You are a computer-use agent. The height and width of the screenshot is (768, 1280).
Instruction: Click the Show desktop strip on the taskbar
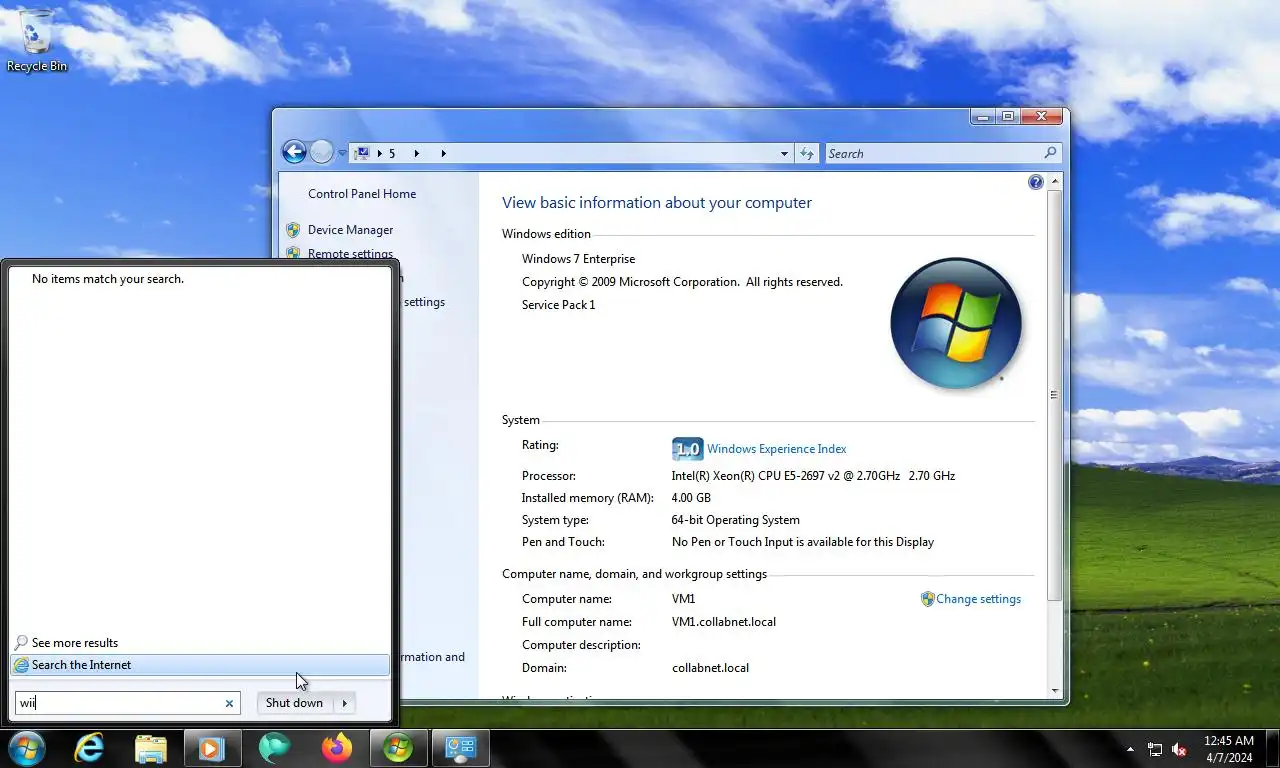pyautogui.click(x=1273, y=749)
